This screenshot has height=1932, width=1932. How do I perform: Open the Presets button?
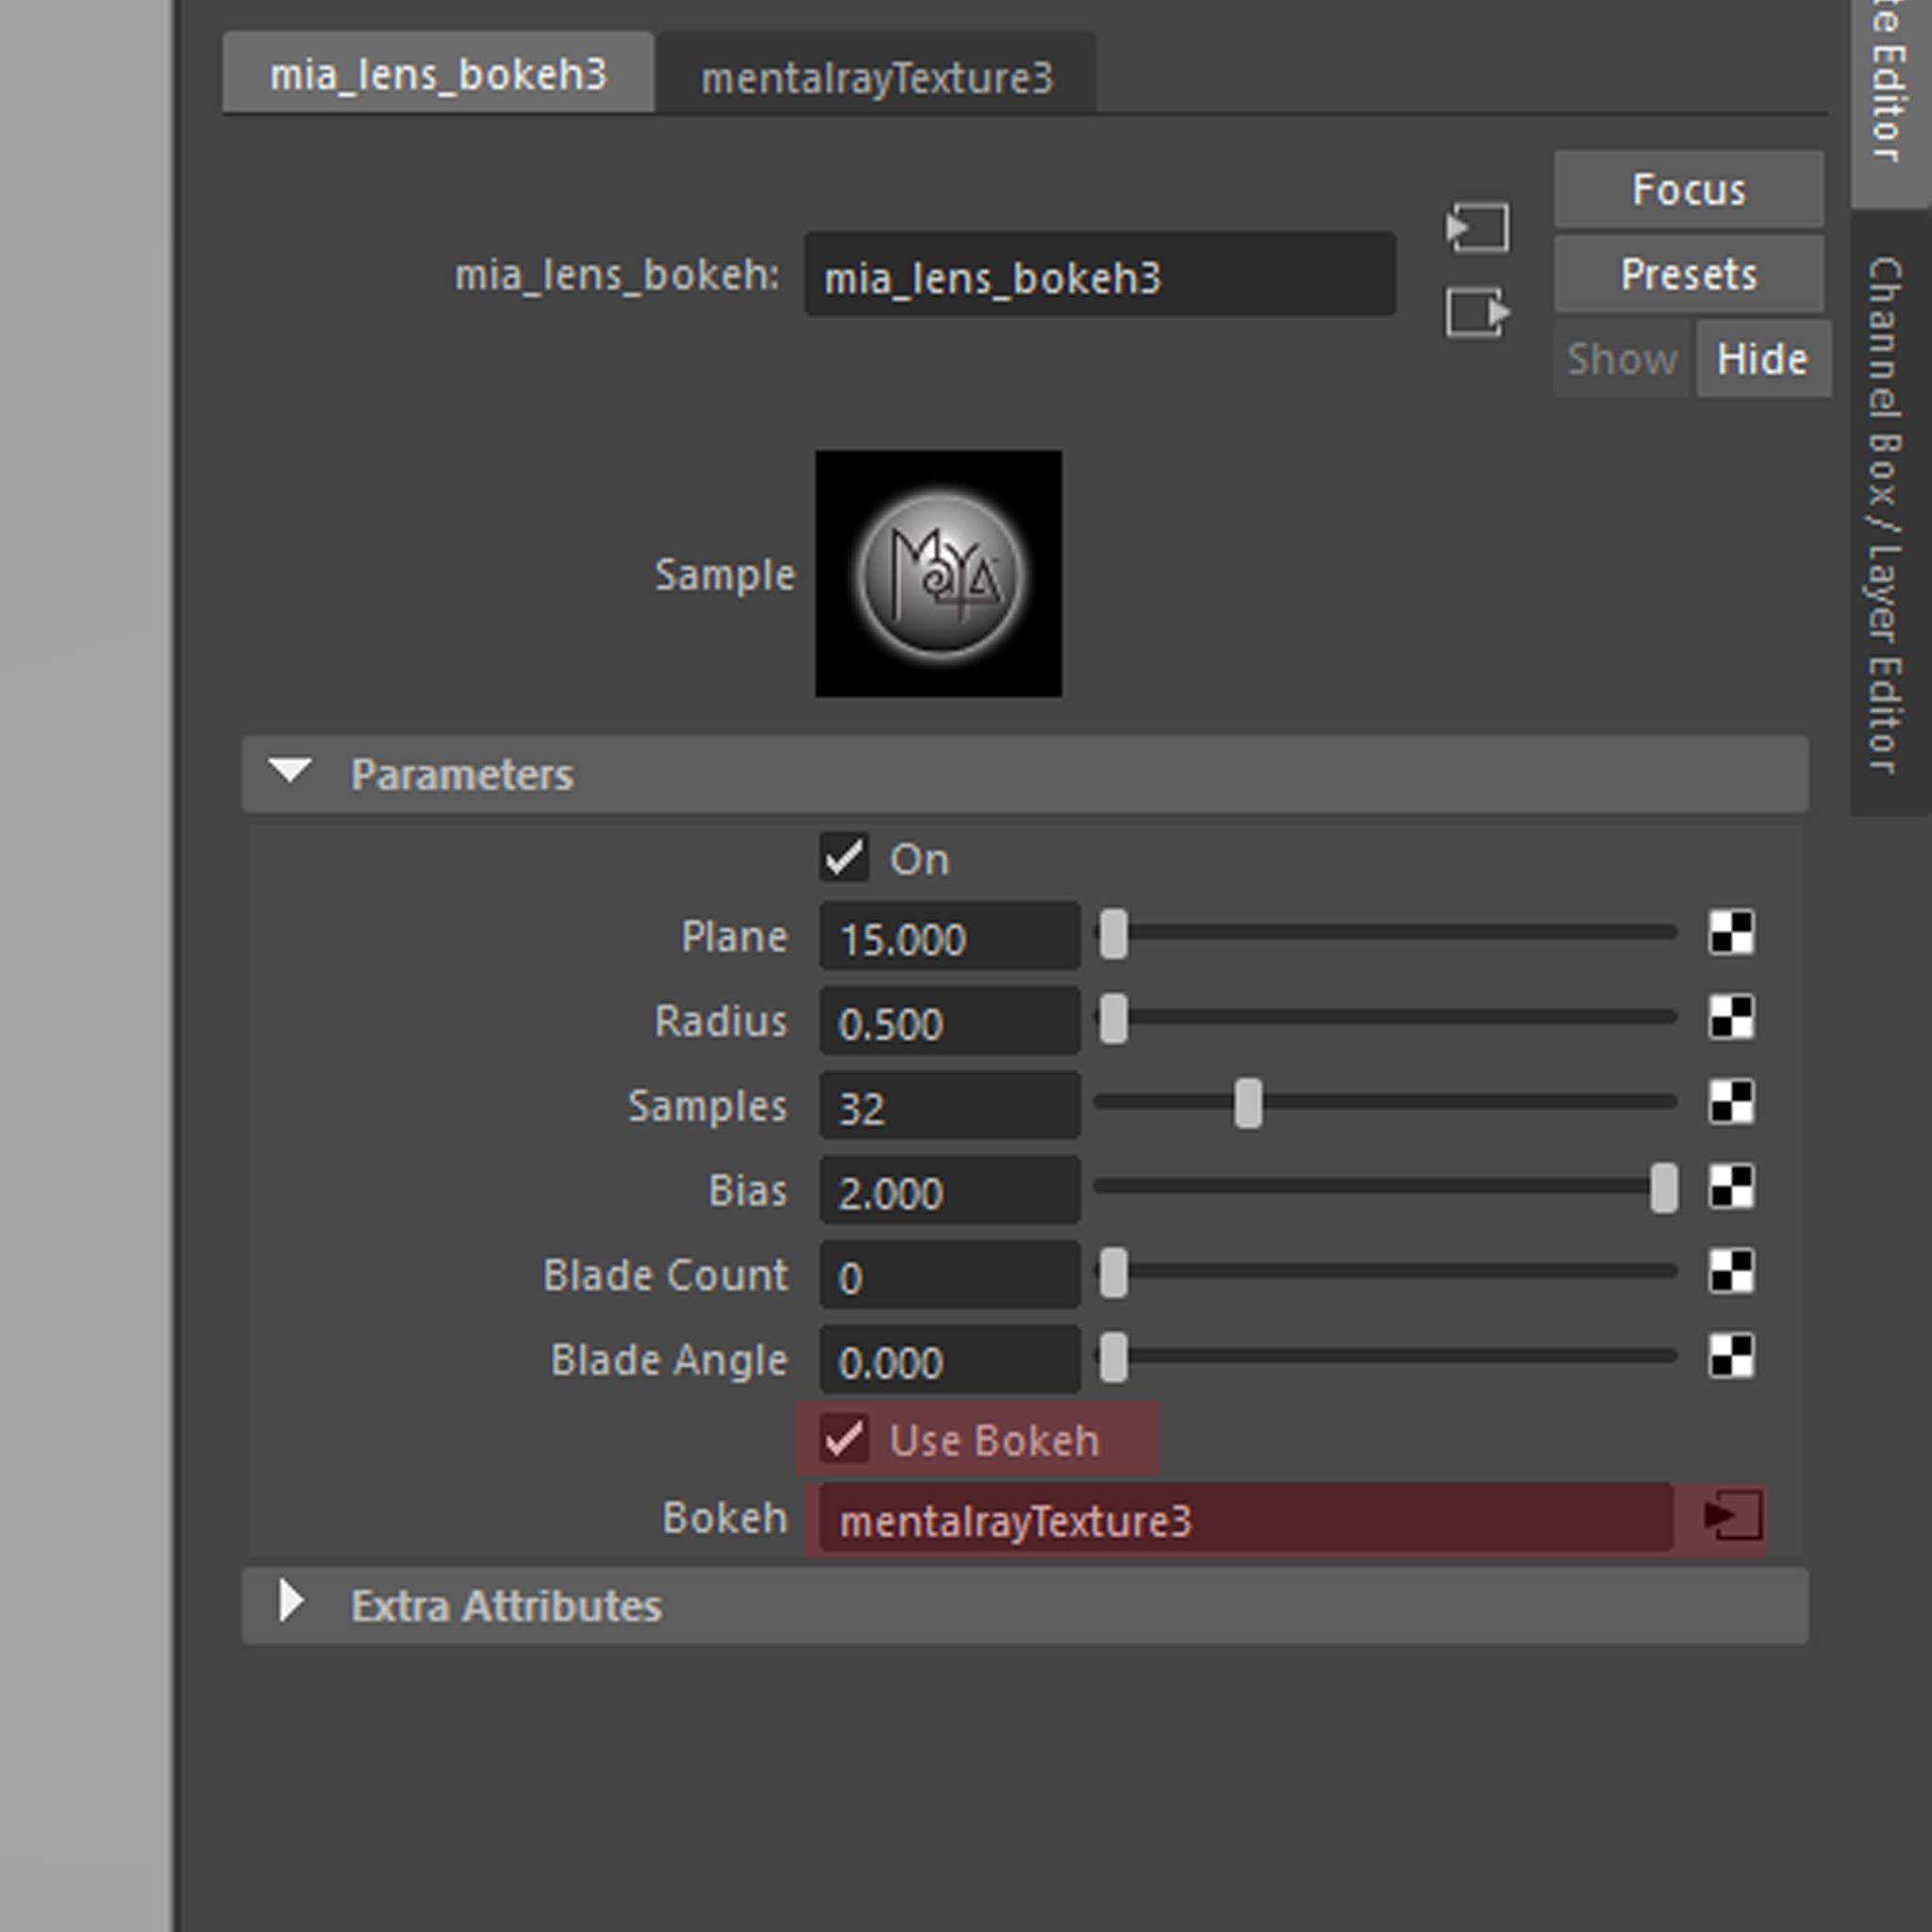(1688, 274)
